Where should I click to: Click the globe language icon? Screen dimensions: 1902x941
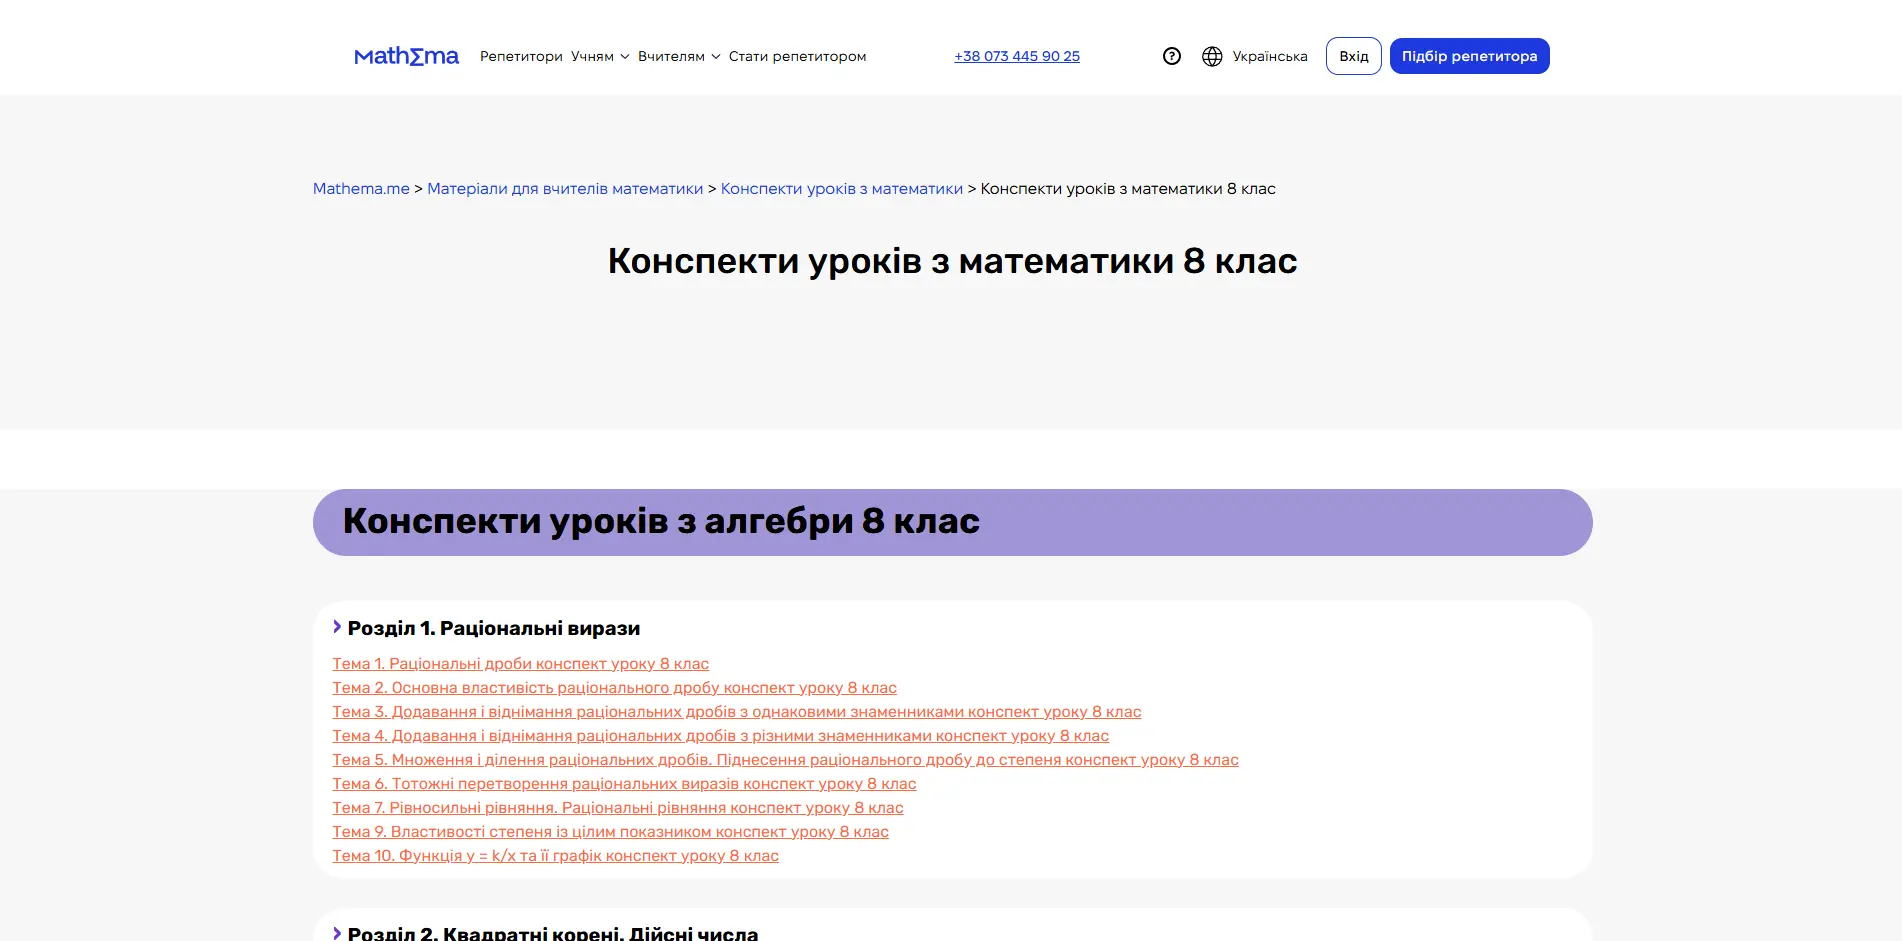(x=1213, y=56)
